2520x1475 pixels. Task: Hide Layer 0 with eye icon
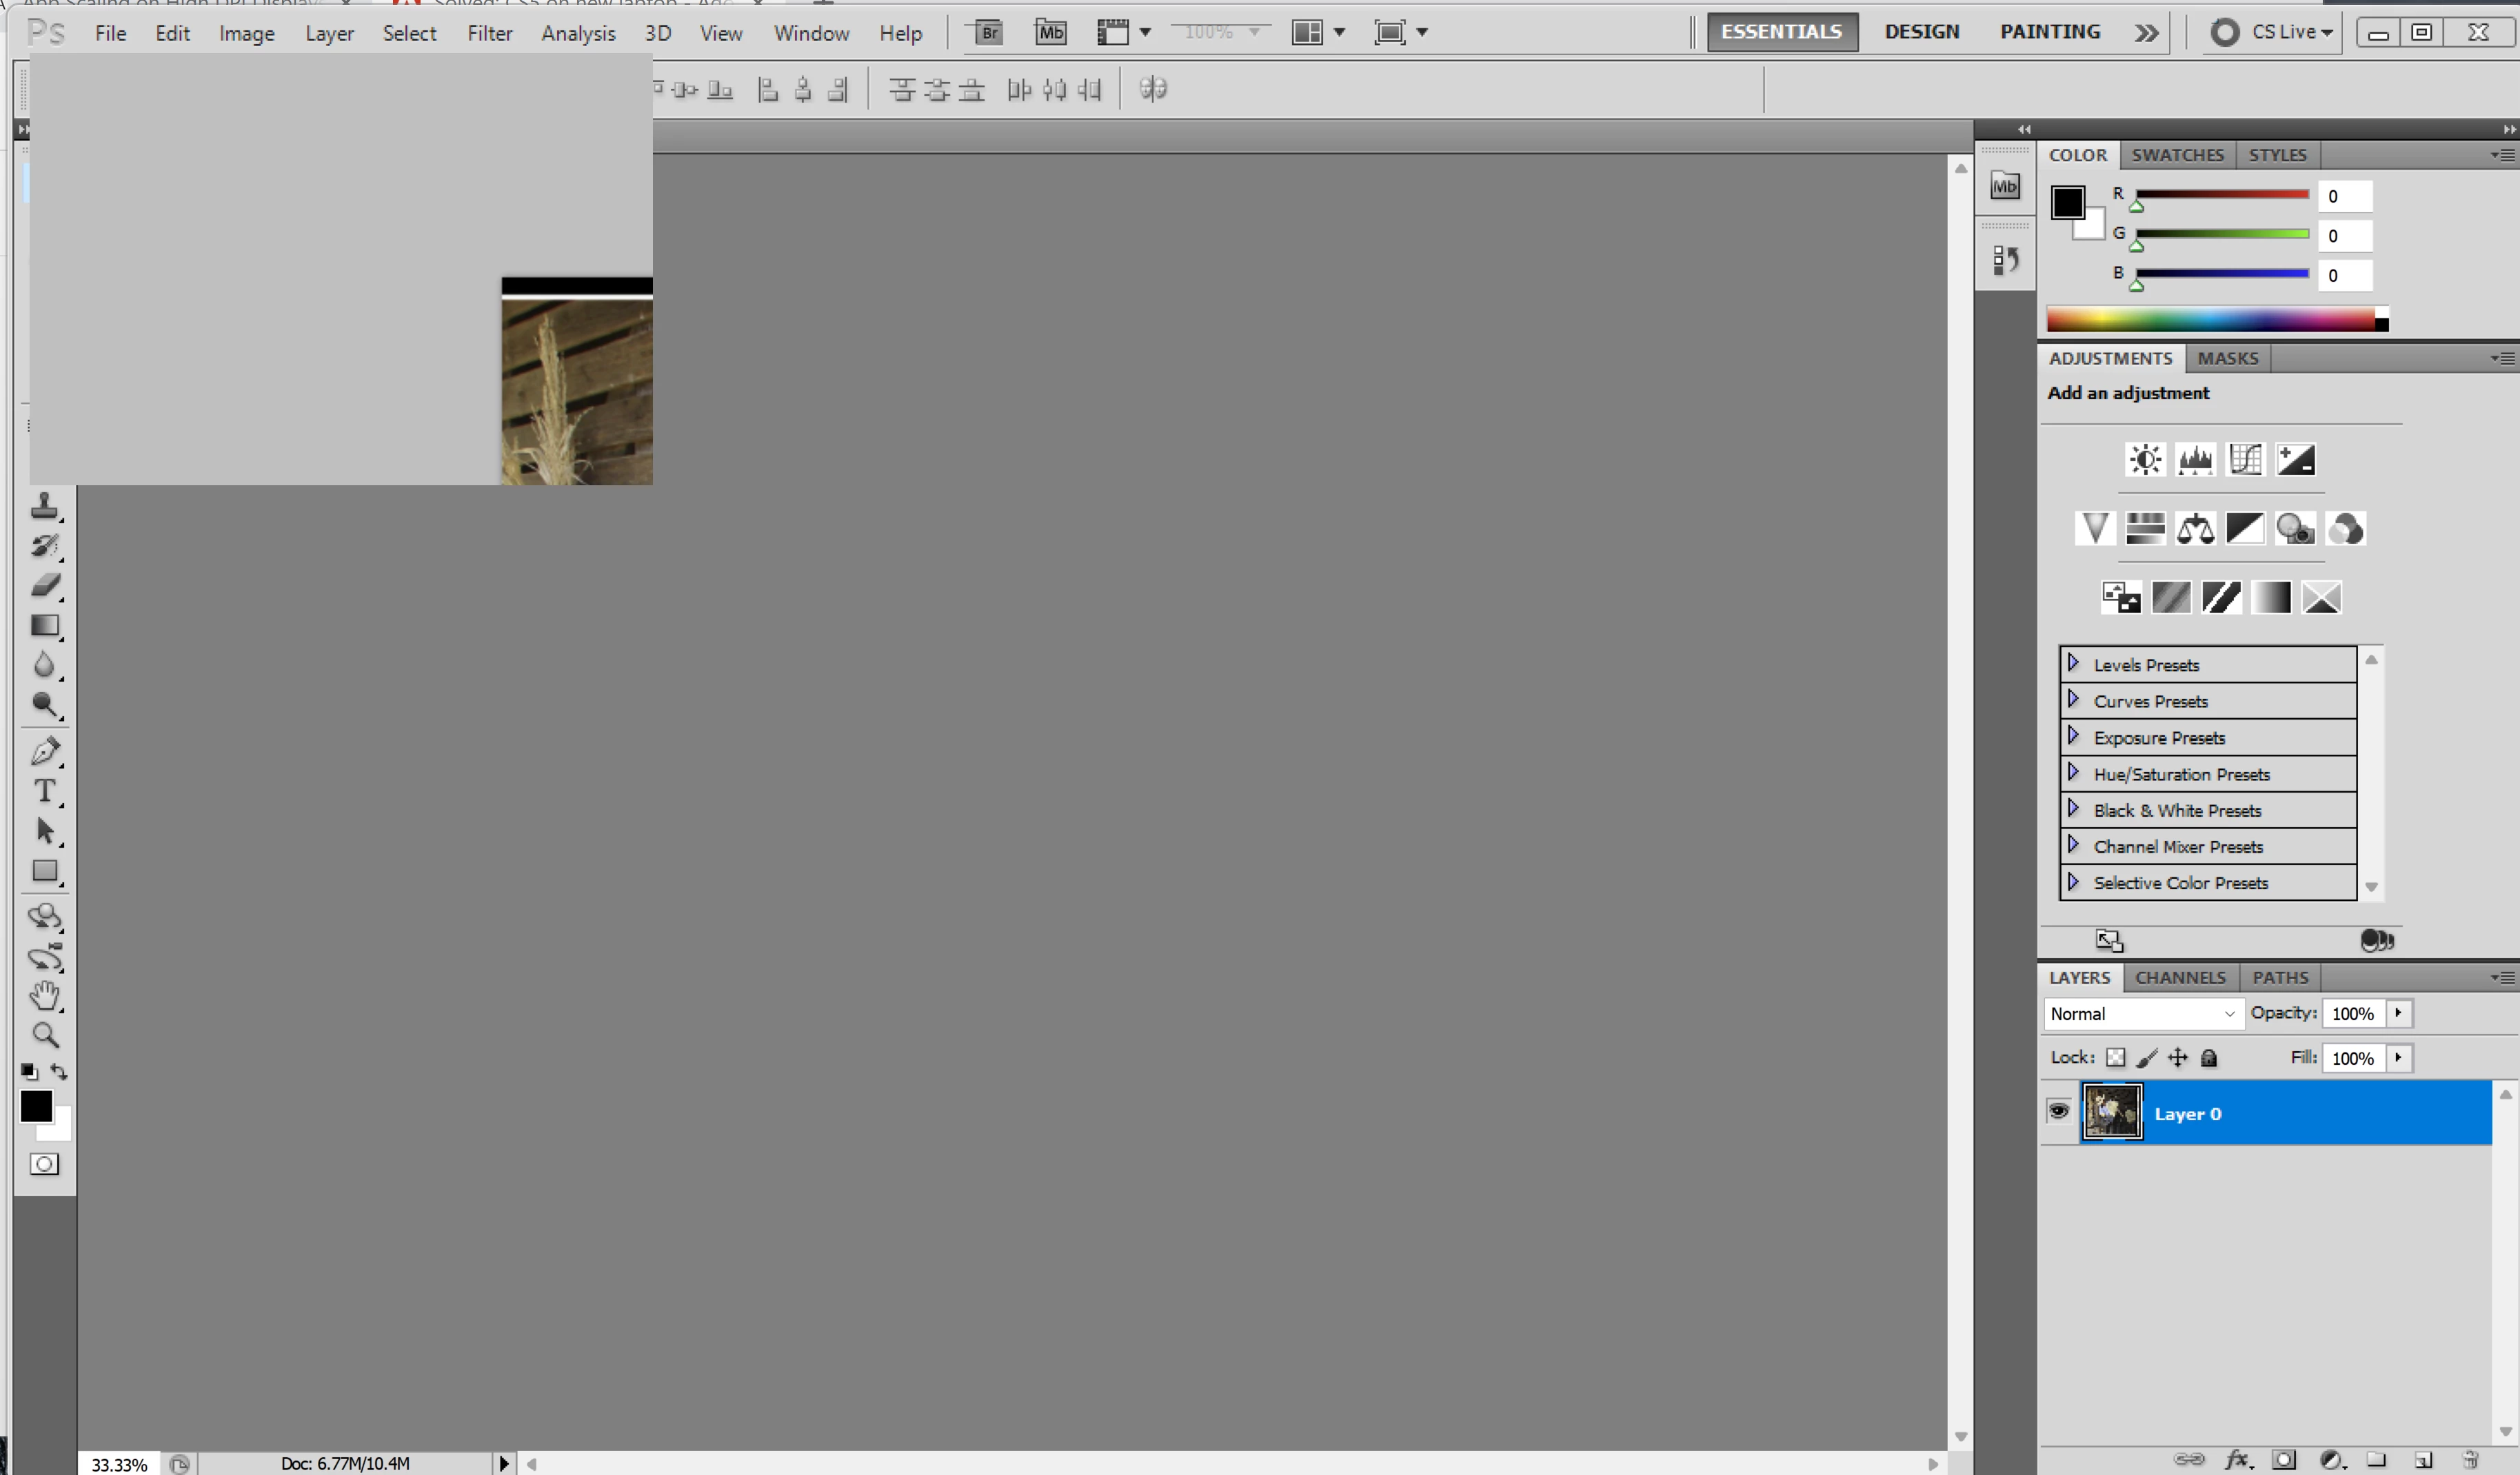2058,1111
